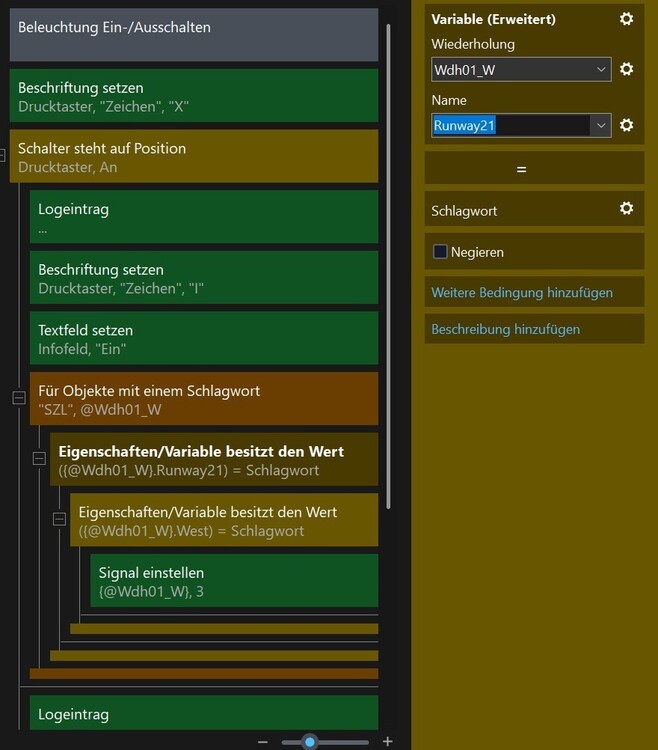This screenshot has width=658, height=750.
Task: Click into the Runway21 name input field
Action: point(510,126)
